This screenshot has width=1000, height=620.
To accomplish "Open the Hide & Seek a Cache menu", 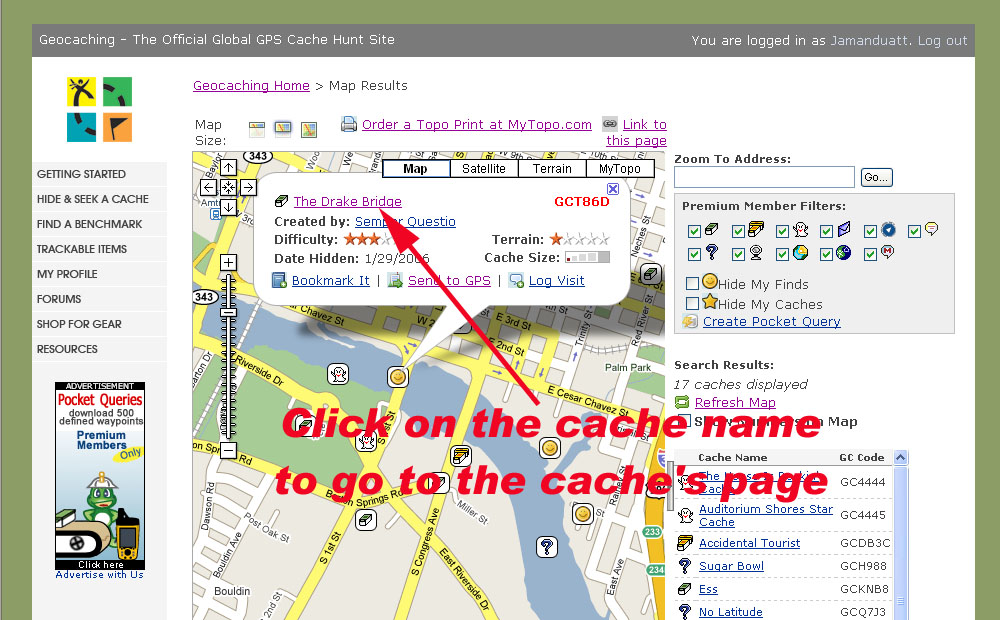I will 99,199.
